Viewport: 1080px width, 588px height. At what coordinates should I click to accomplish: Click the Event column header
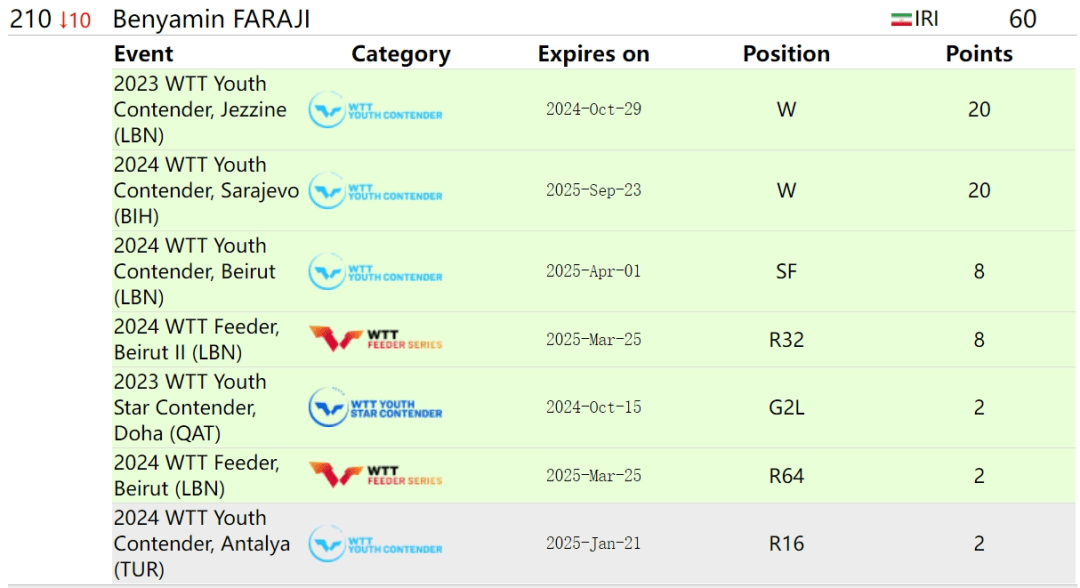[143, 54]
